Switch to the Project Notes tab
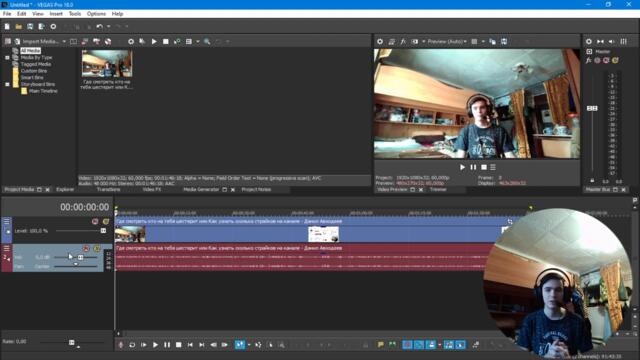This screenshot has height=360, width=640. click(256, 190)
